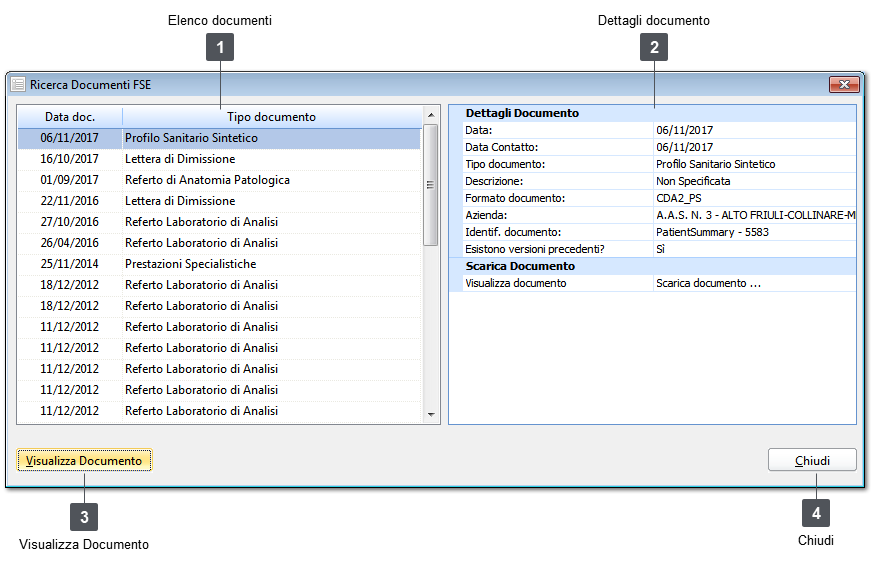The image size is (874, 568).
Task: Sort by the Data doc. column header
Action: tap(70, 117)
